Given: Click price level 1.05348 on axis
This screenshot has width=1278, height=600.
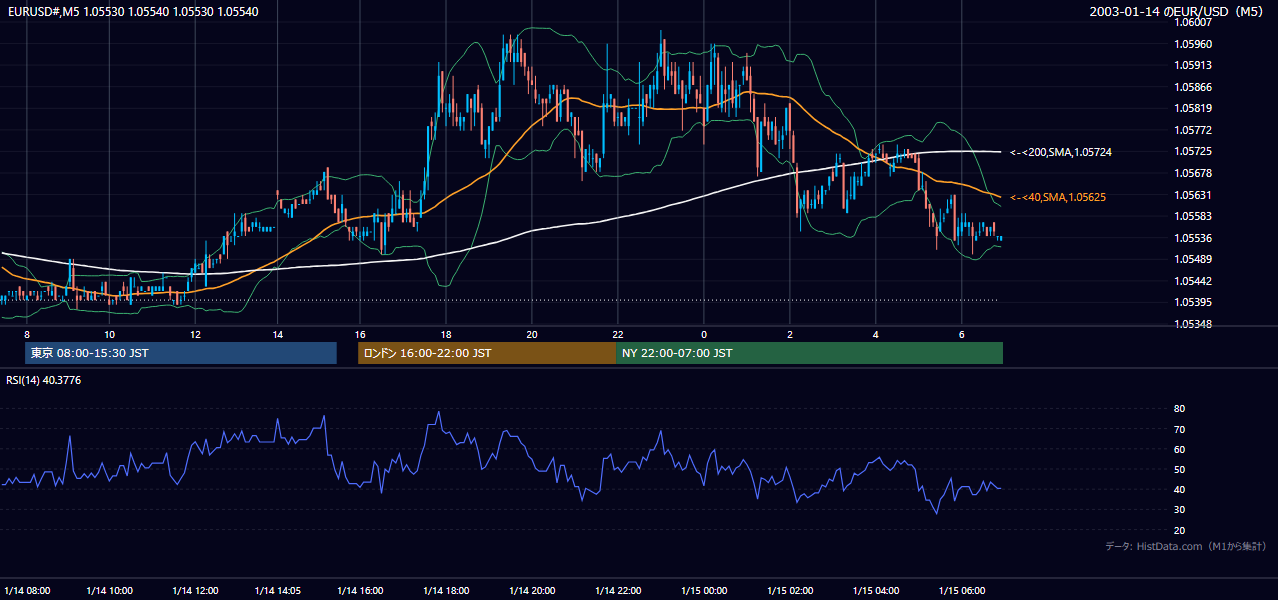Looking at the screenshot, I should click(x=1194, y=324).
